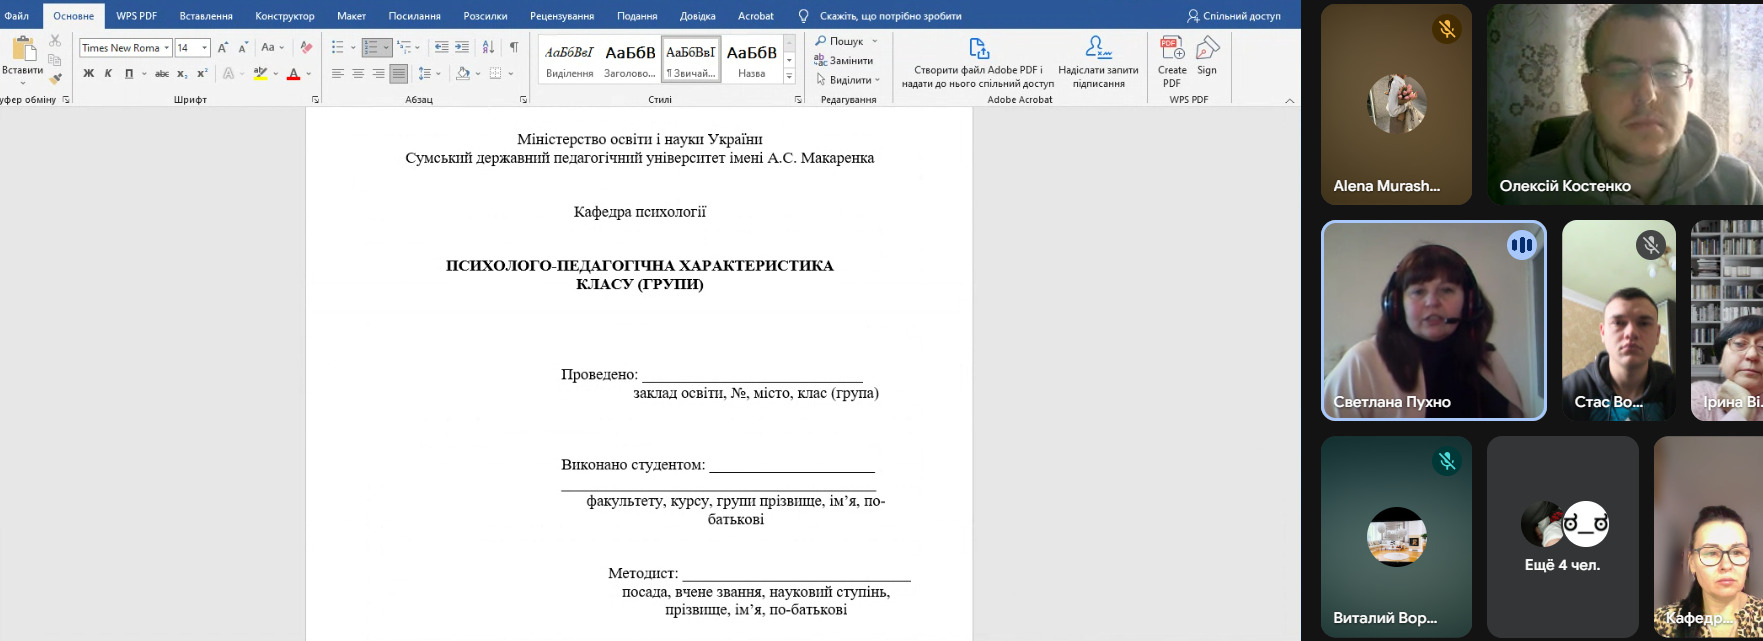Image resolution: width=1763 pixels, height=641 pixels.
Task: Click the Спільний доступ button
Action: [x=1232, y=16]
